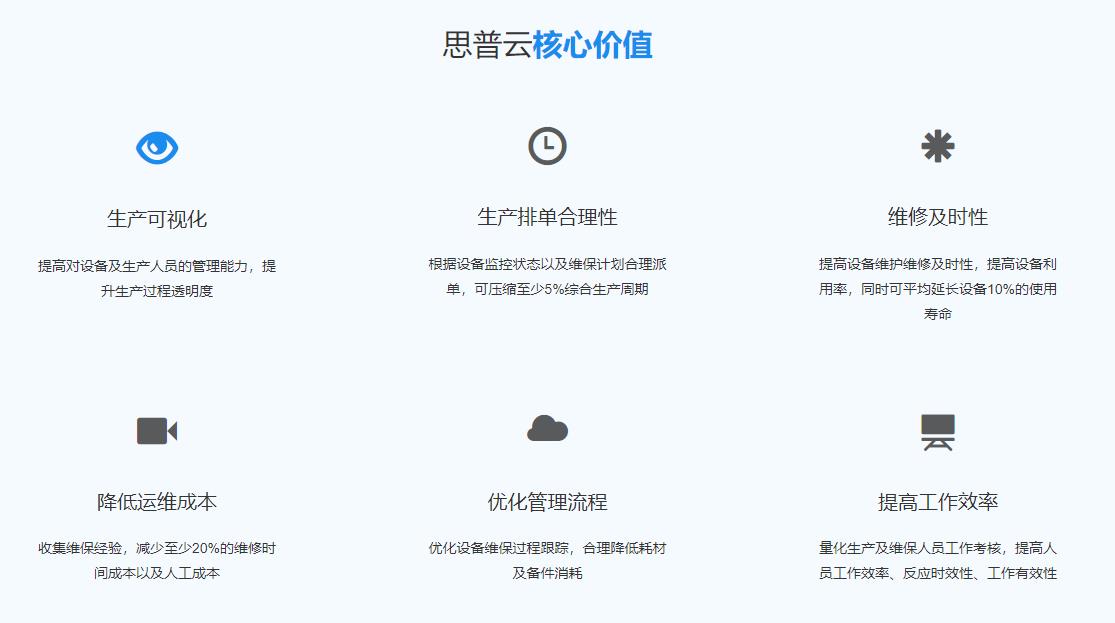Click the 提高工作效率 title
The image size is (1115, 623).
point(938,500)
